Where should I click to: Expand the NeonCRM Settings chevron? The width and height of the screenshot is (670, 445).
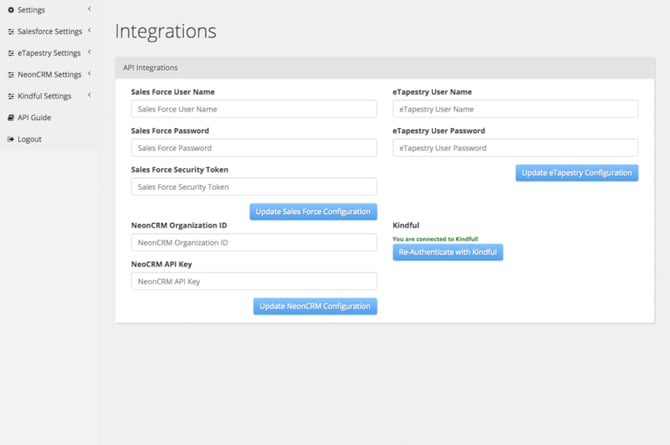pos(89,74)
